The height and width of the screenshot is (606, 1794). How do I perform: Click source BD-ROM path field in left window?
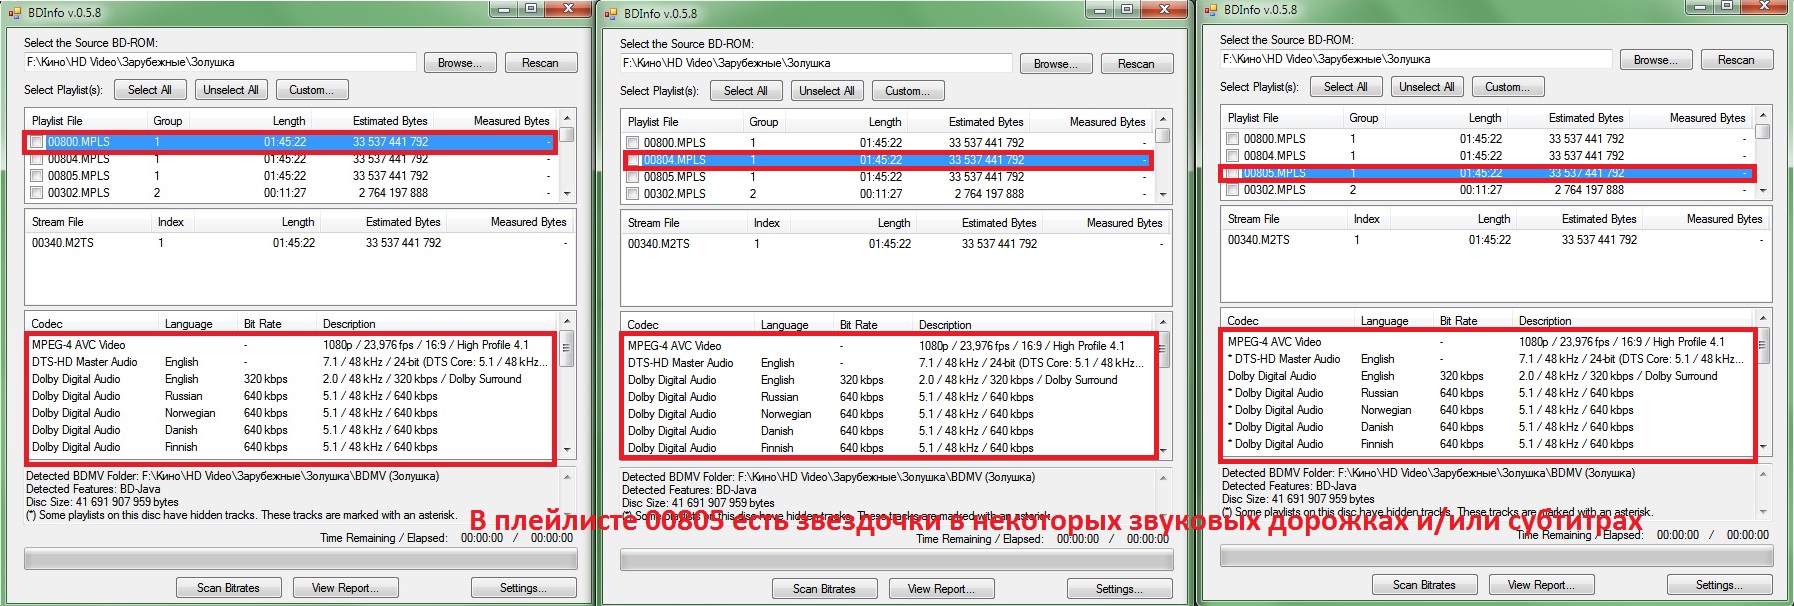click(x=220, y=62)
